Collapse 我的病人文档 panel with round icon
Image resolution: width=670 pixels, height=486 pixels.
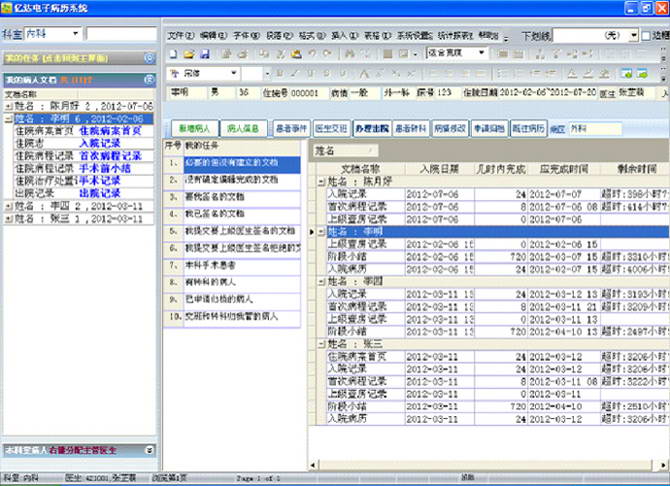coord(150,77)
